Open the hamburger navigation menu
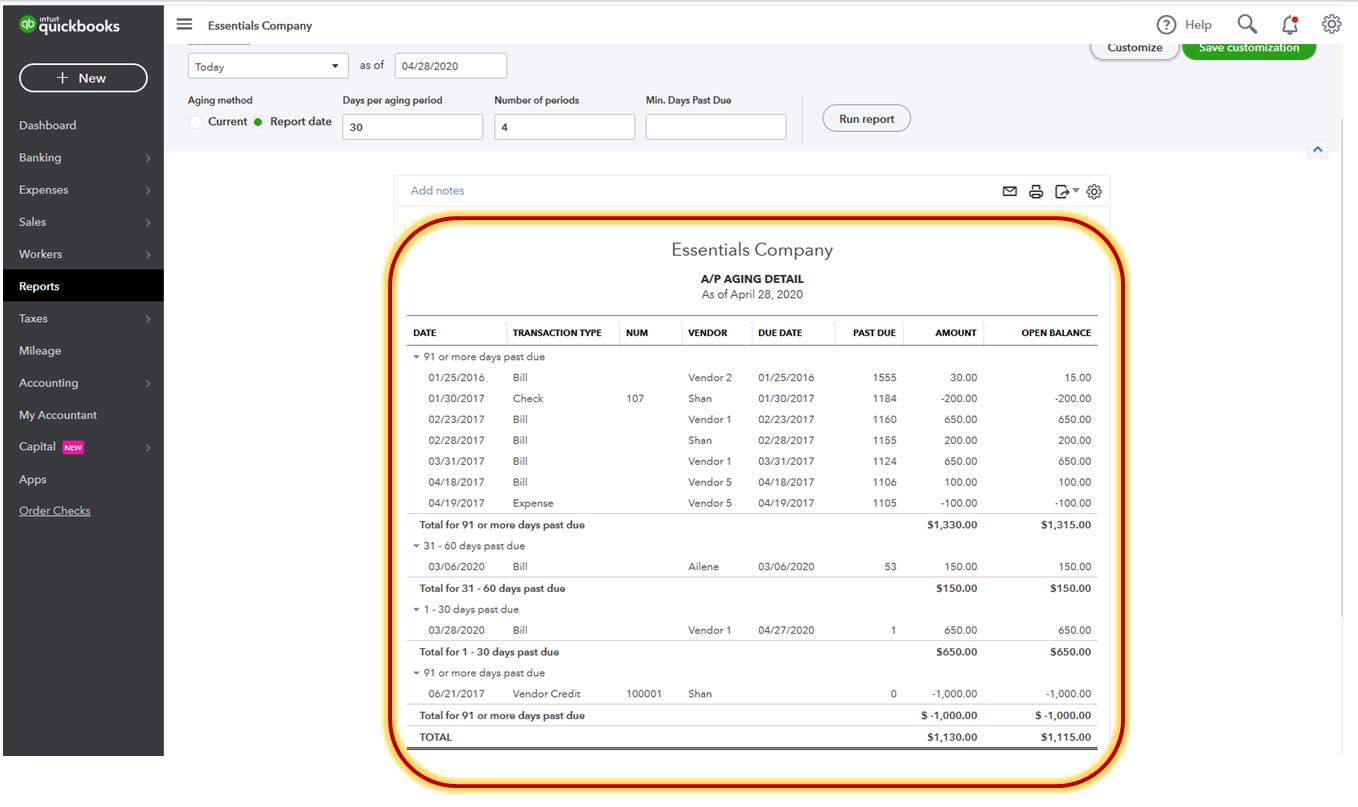 click(184, 24)
